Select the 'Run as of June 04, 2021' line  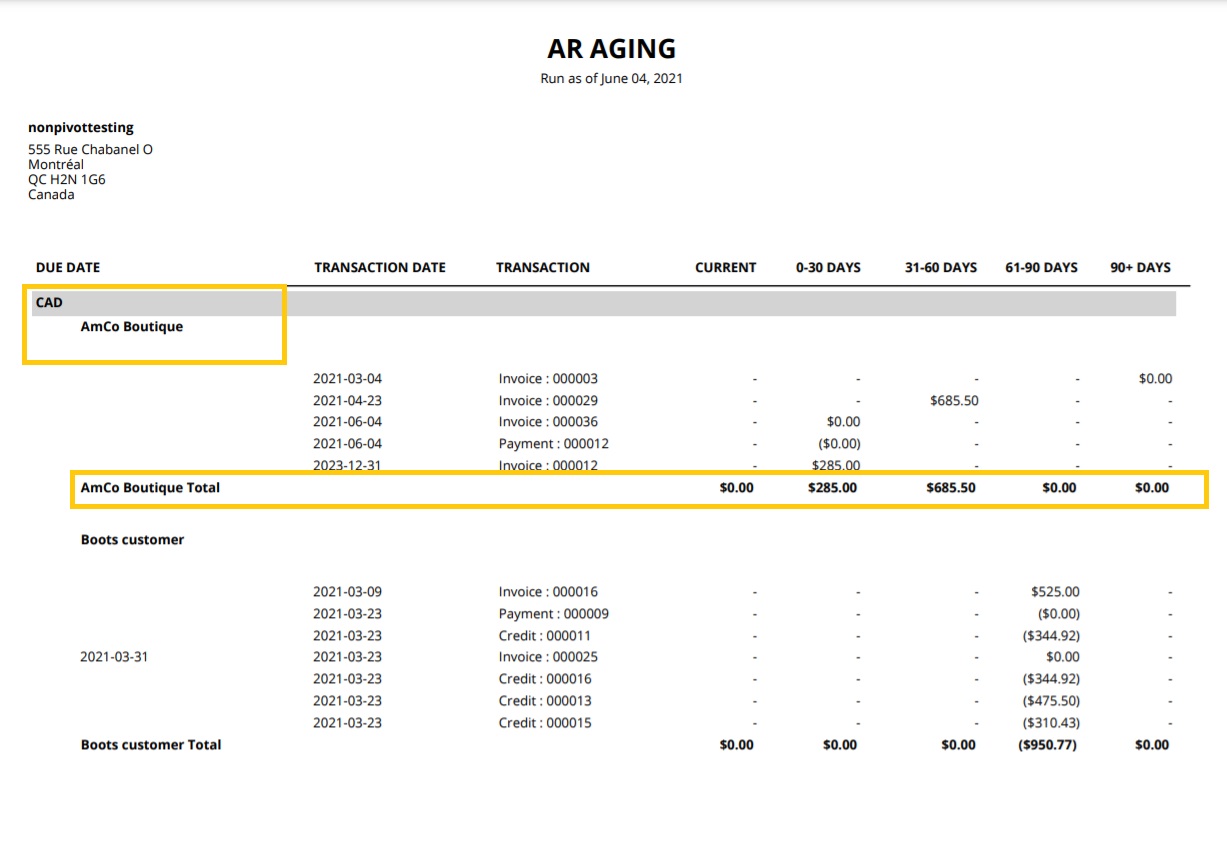pos(612,78)
